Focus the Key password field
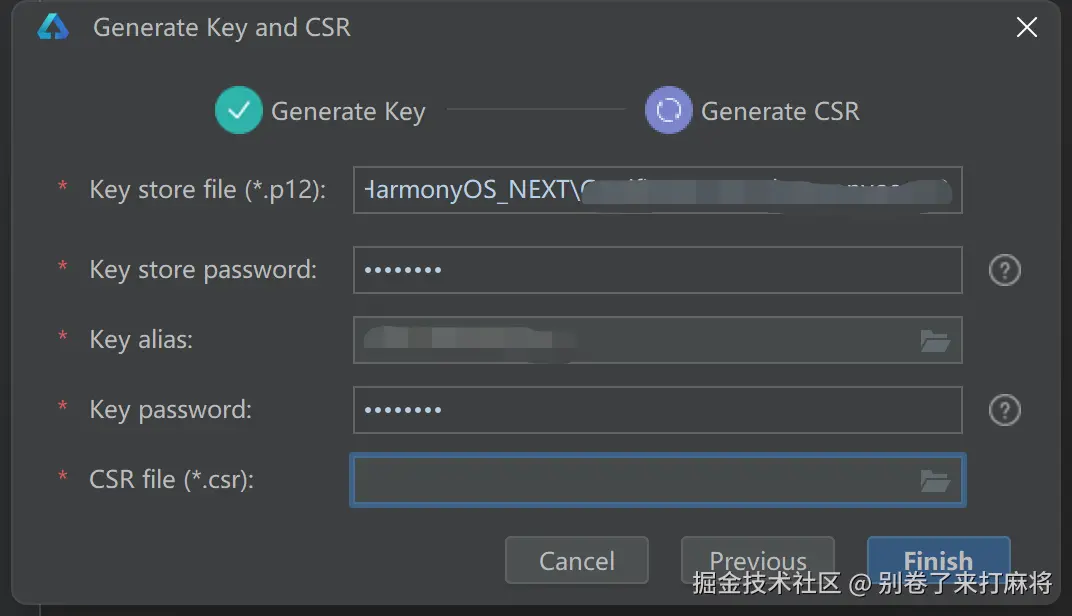The image size is (1072, 616). (657, 410)
